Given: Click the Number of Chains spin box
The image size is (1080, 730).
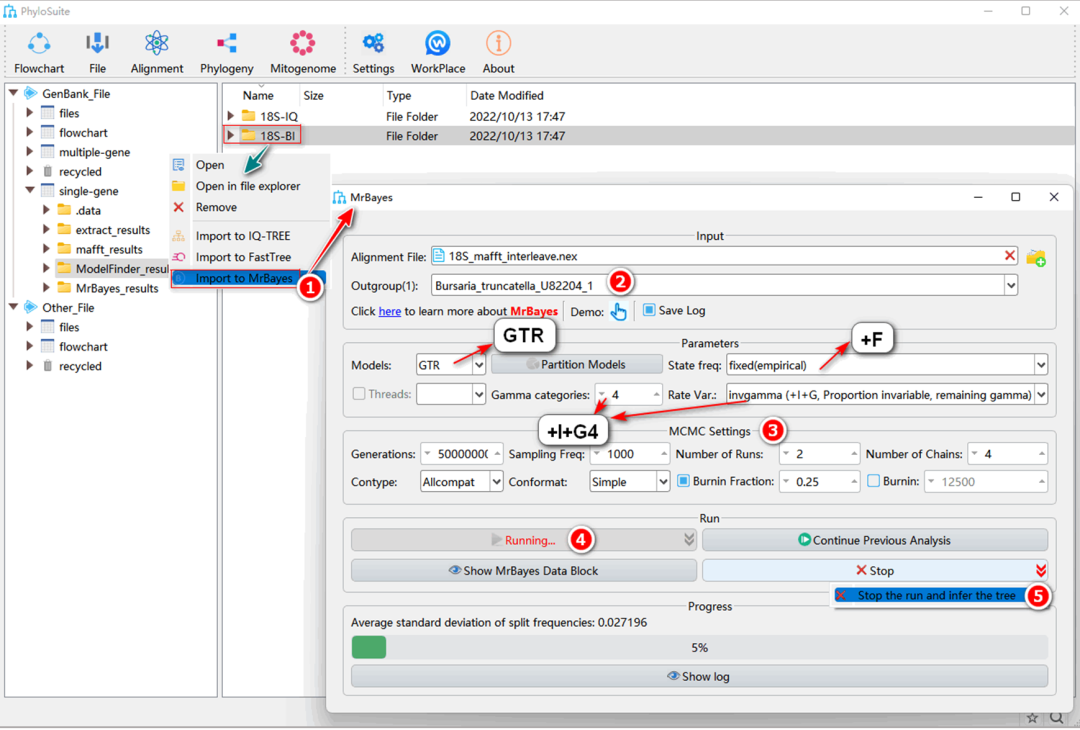Looking at the screenshot, I should tap(1008, 454).
